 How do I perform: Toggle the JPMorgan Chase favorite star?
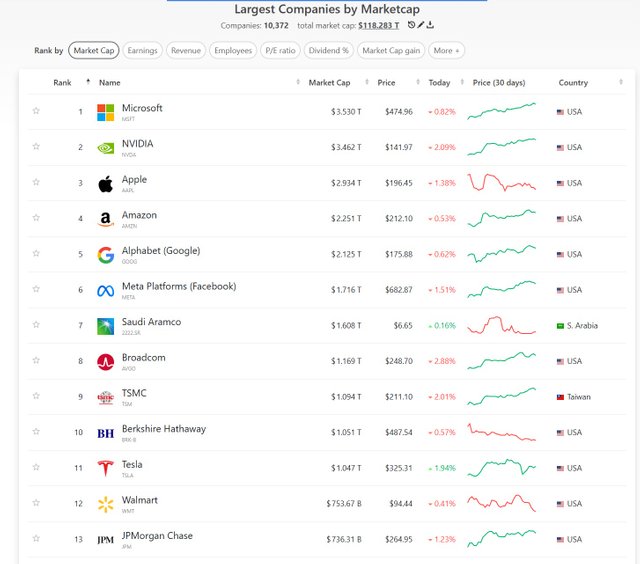tap(36, 538)
